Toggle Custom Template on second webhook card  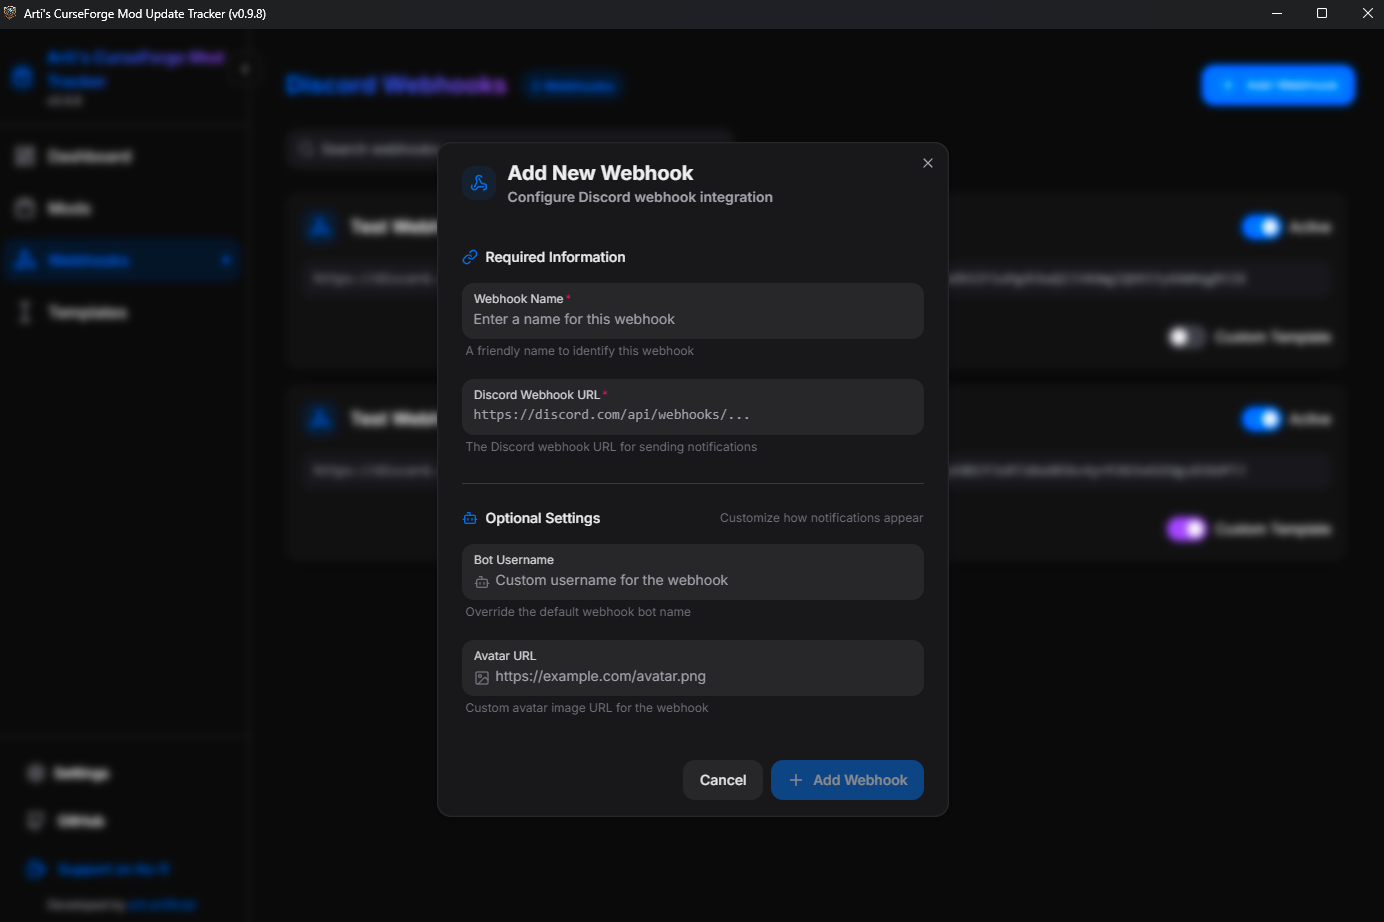(x=1187, y=528)
